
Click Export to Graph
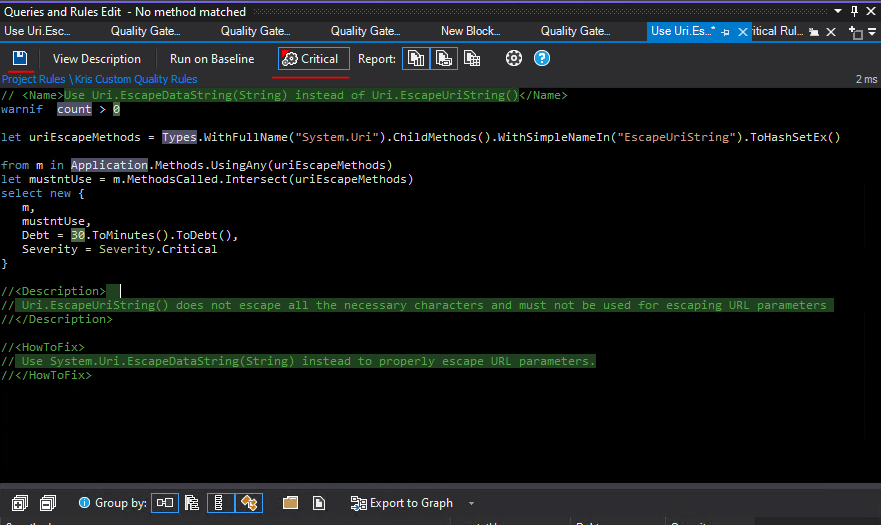pos(402,503)
